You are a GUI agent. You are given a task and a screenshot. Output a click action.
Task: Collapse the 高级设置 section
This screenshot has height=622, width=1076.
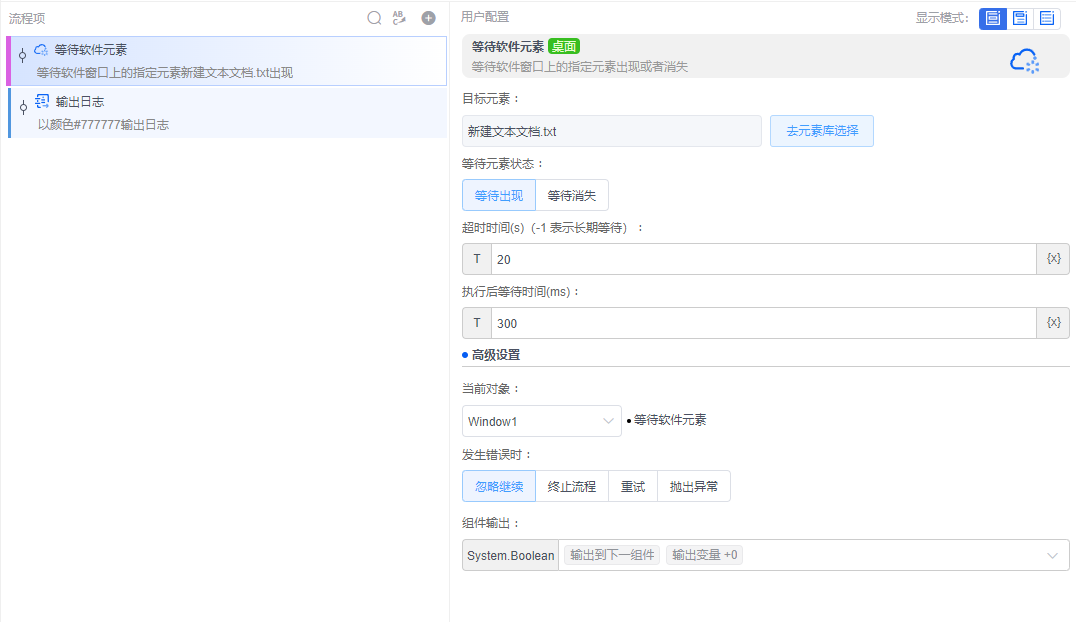click(x=488, y=354)
